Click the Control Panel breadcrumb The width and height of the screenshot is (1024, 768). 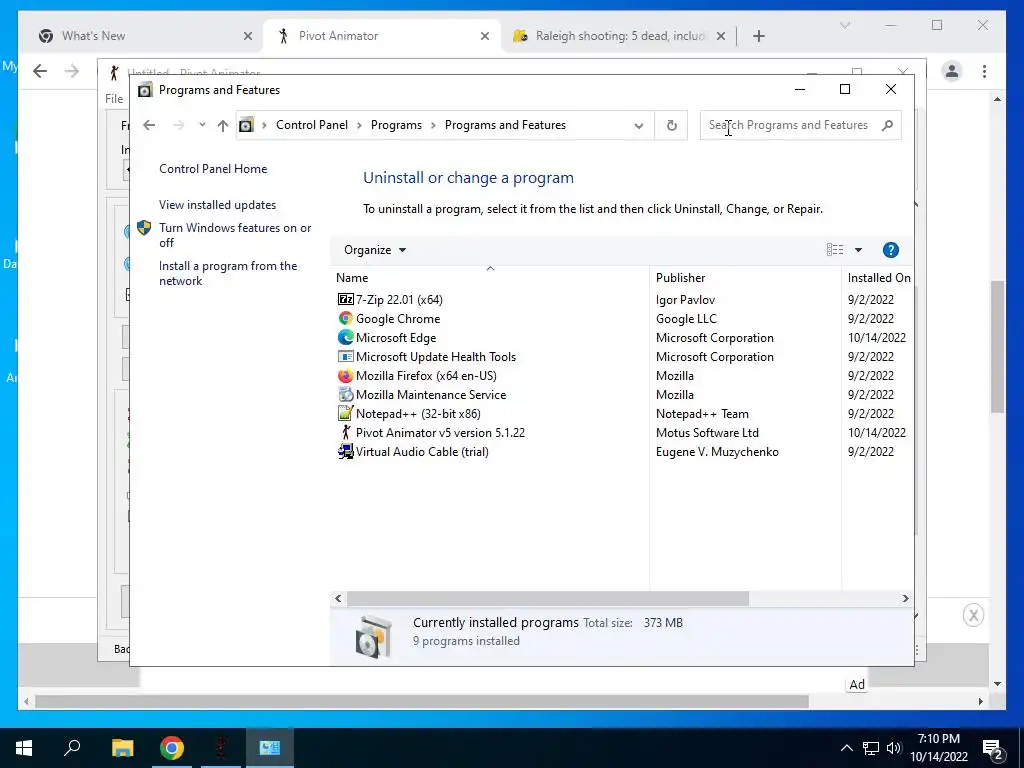[x=312, y=125]
